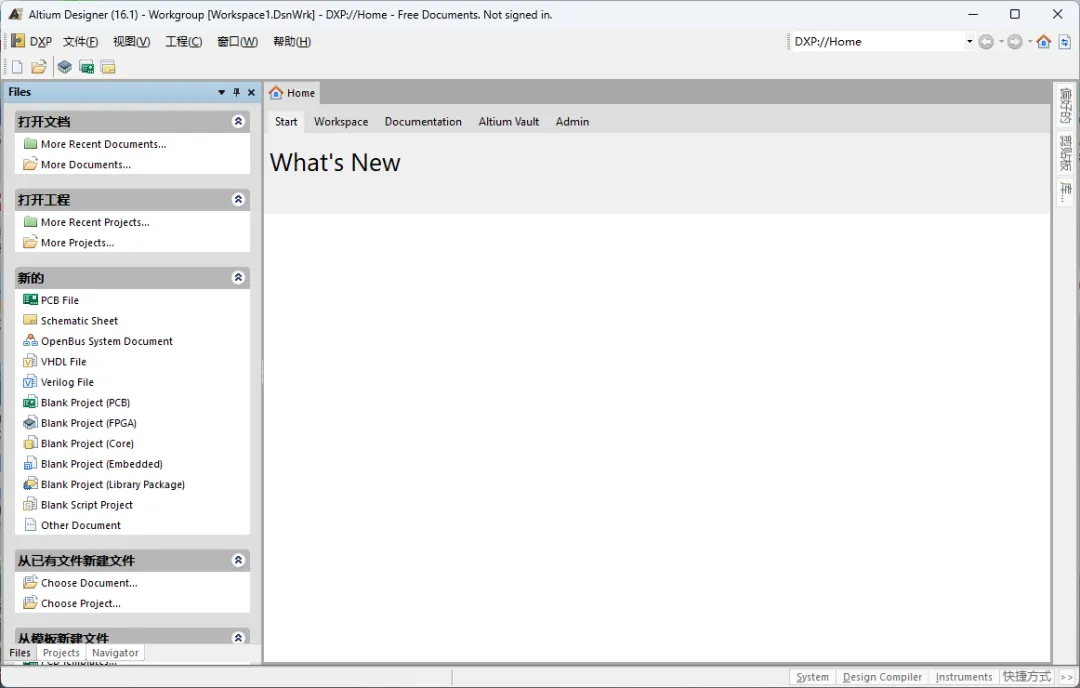This screenshot has height=688, width=1080.
Task: Click the open device view toolbar icon
Action: [x=64, y=67]
